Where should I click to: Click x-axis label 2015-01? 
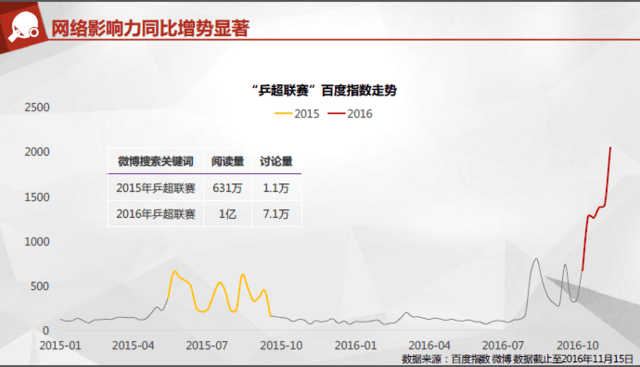click(60, 345)
